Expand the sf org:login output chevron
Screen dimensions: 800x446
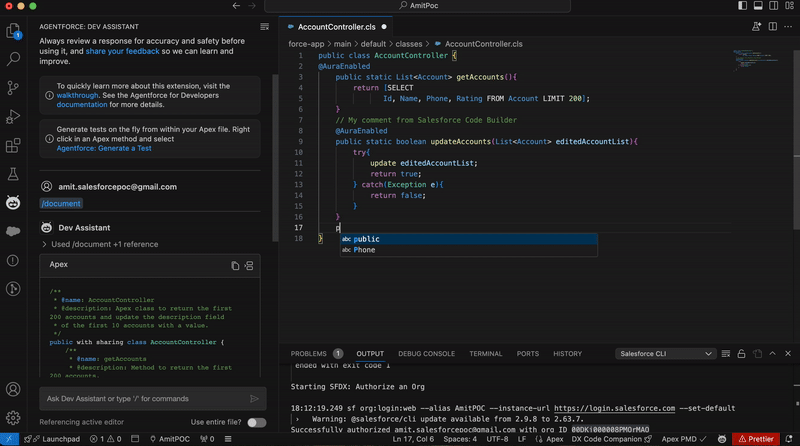(297, 419)
